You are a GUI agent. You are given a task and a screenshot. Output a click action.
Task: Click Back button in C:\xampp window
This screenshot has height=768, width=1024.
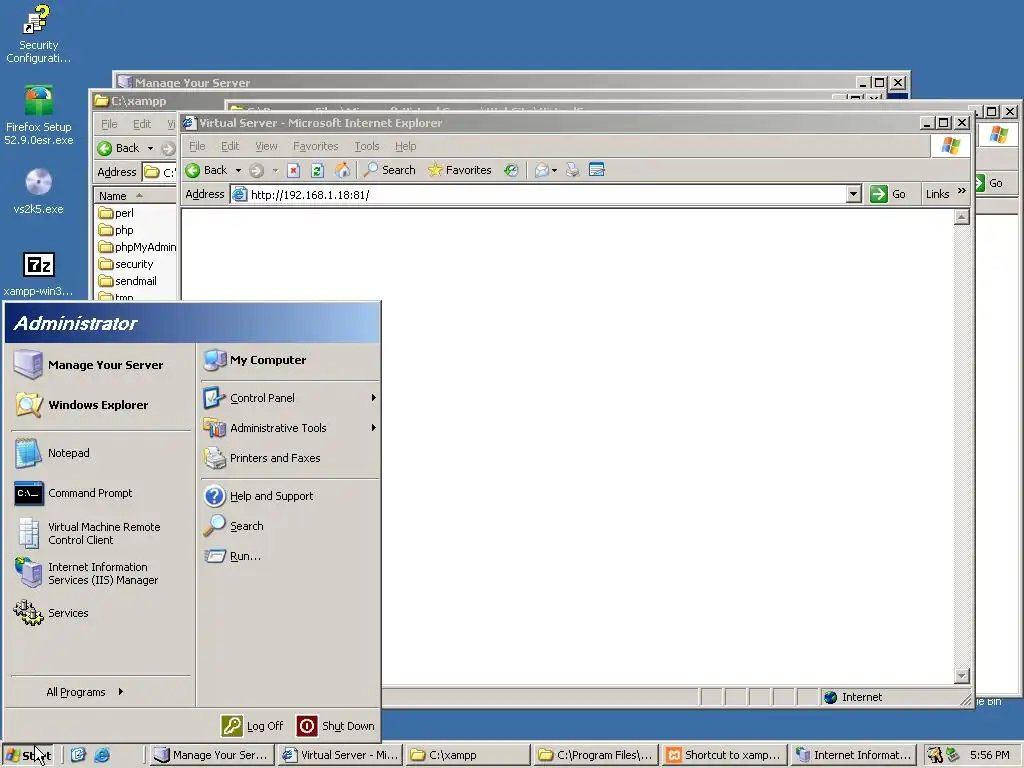pos(119,148)
